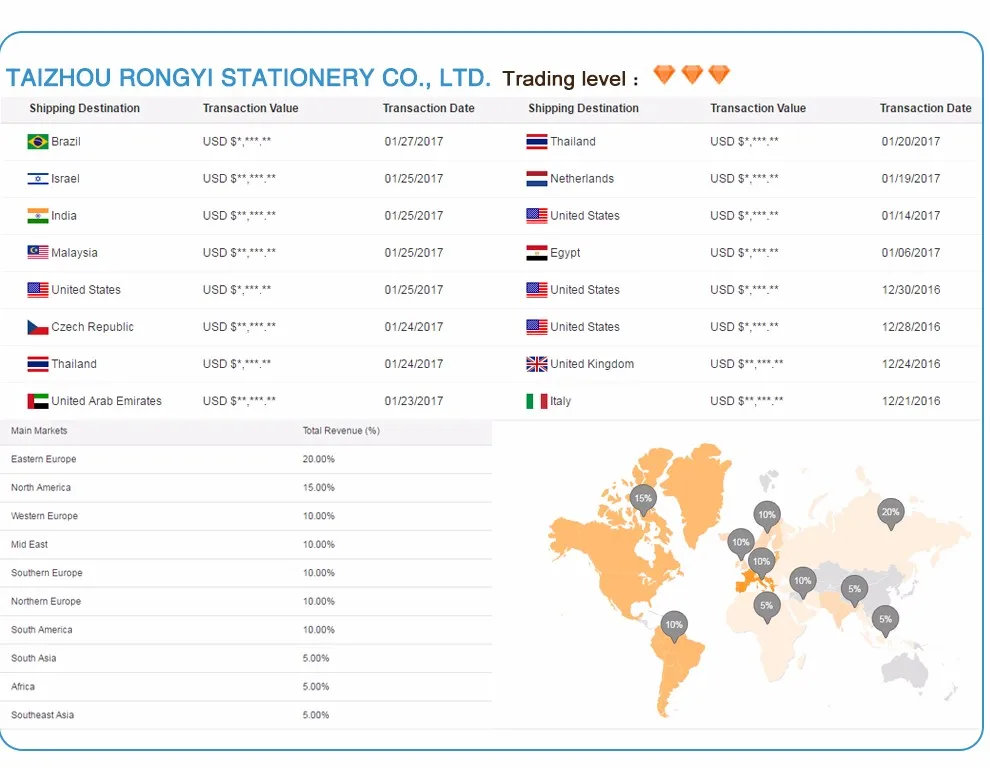The width and height of the screenshot is (990, 768).
Task: Click the Thailand flag in the 01/24/2017 row
Action: [38, 364]
